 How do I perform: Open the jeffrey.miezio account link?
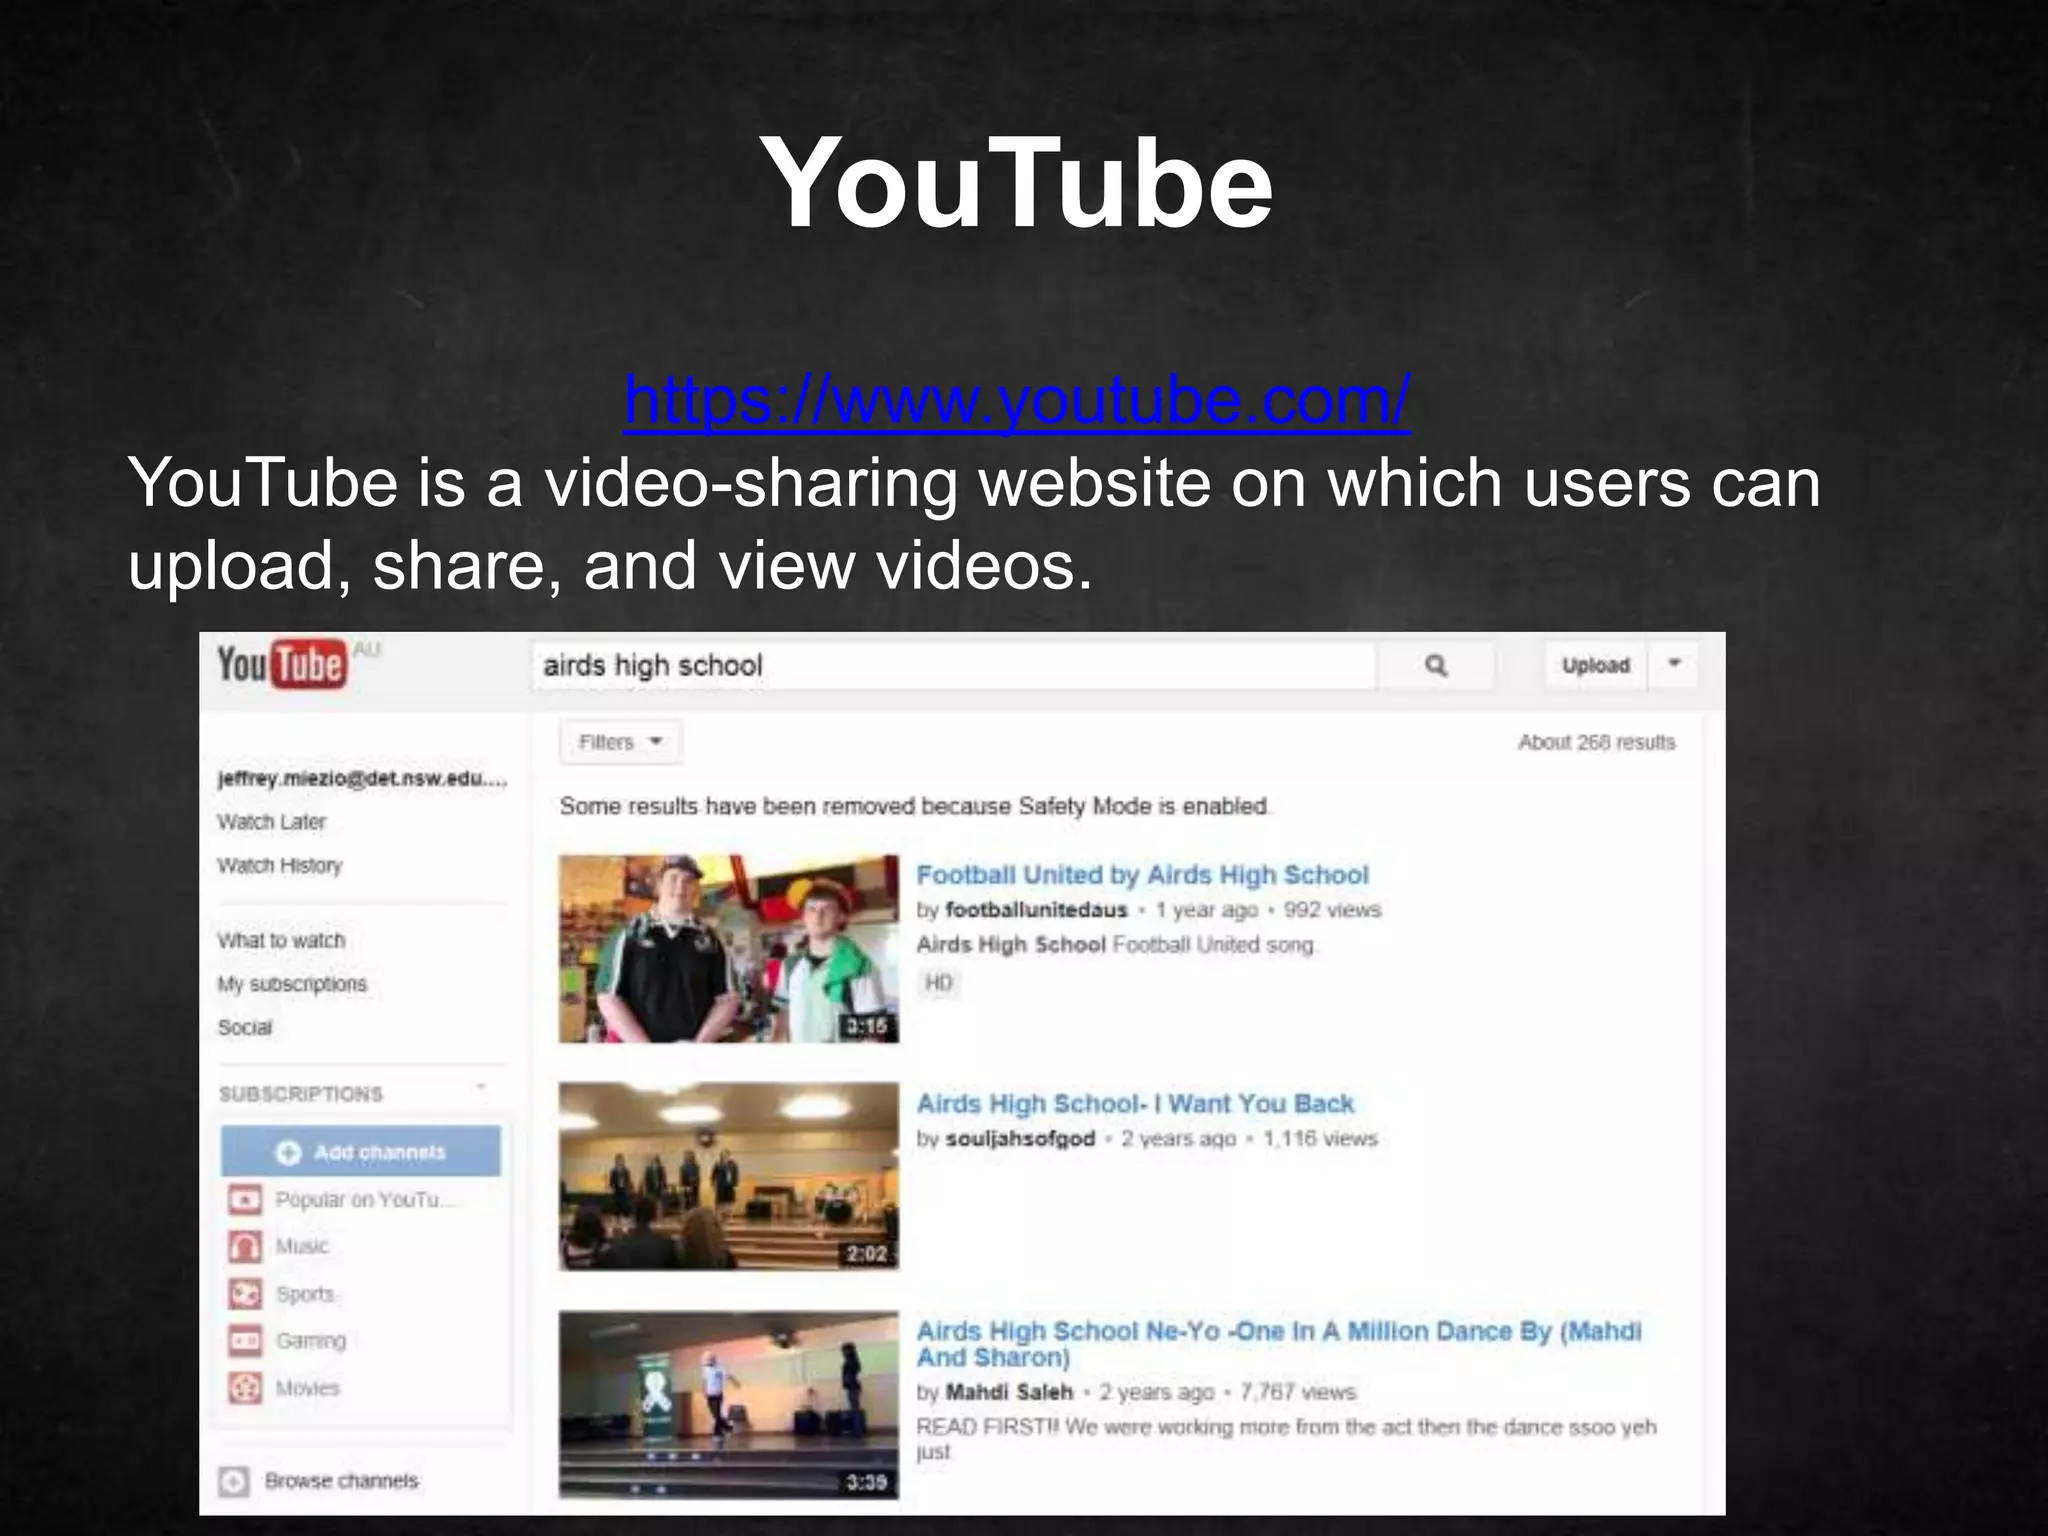362,779
